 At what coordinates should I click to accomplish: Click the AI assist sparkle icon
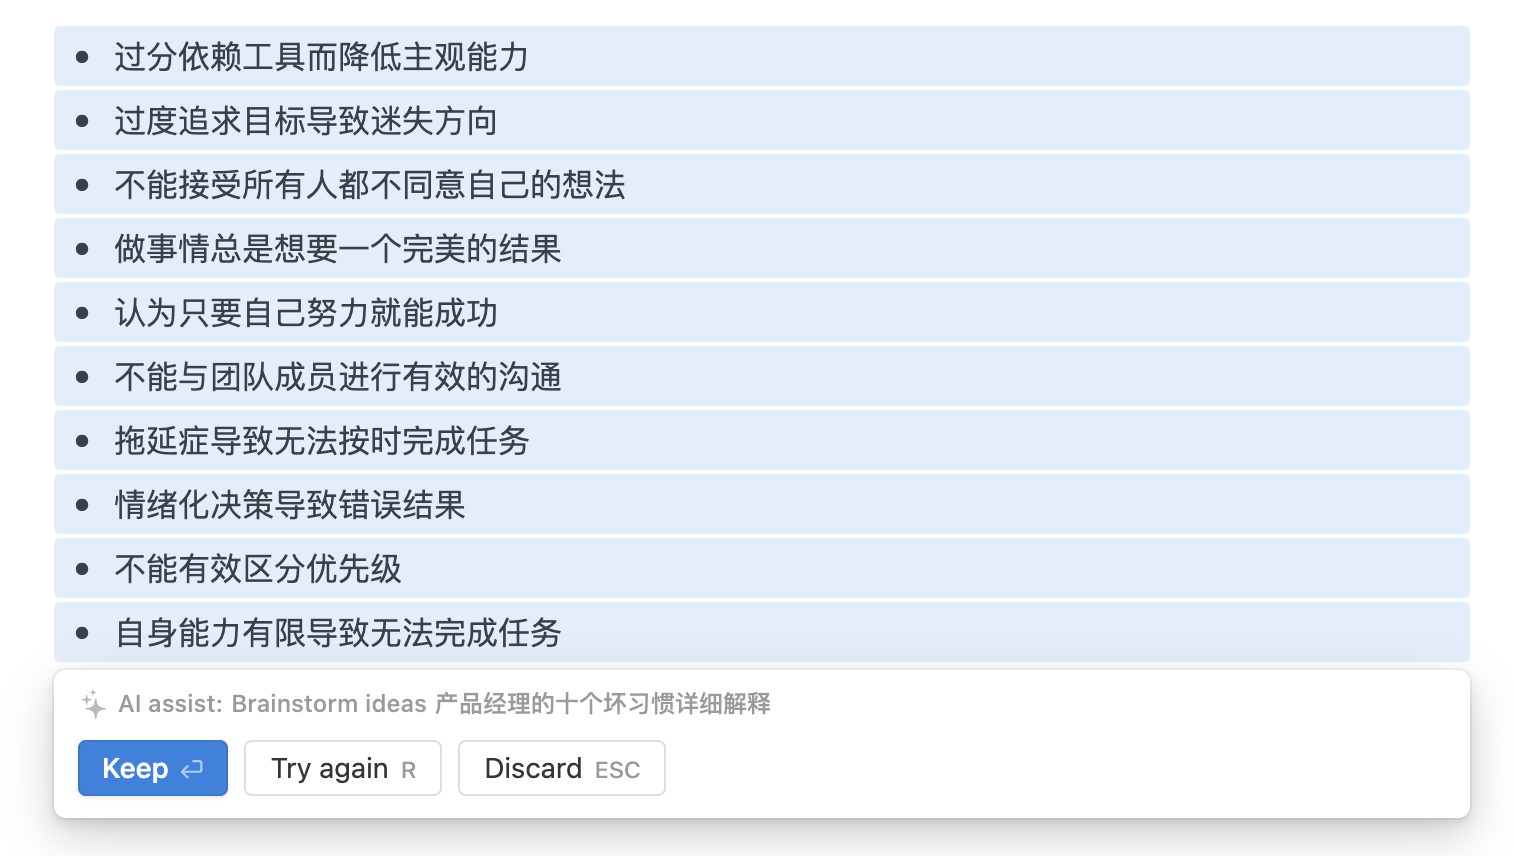[x=93, y=704]
